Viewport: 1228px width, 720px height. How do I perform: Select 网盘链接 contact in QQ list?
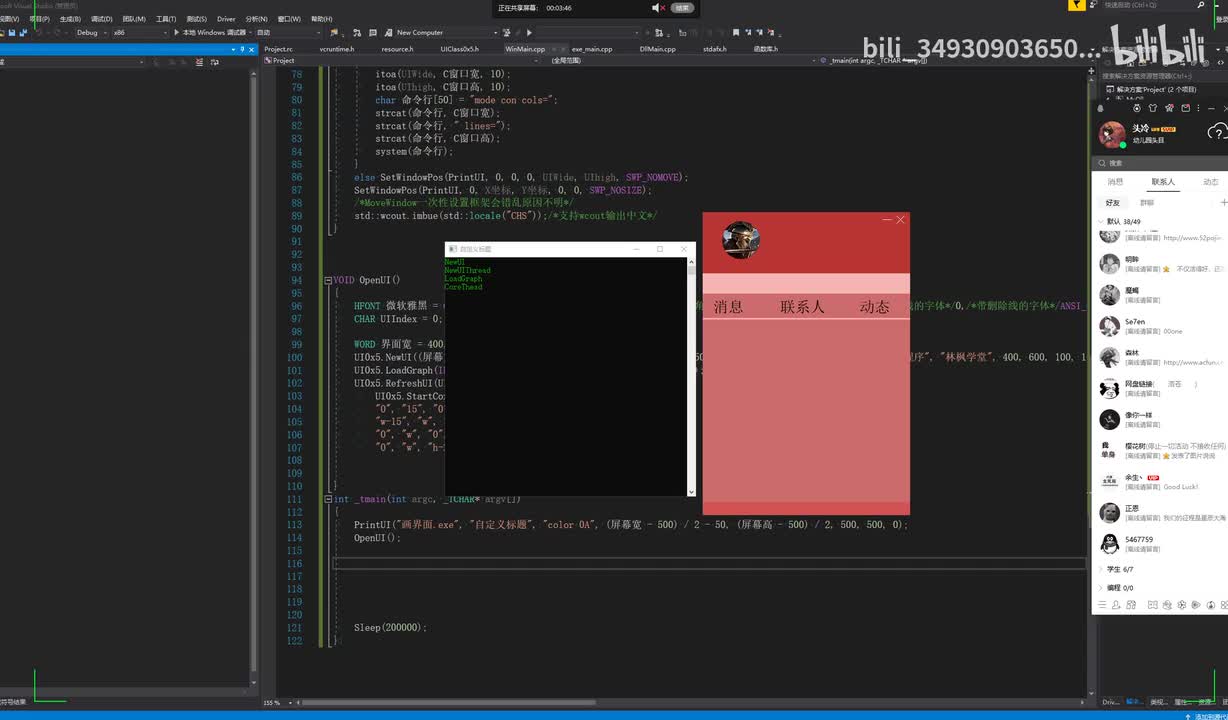pyautogui.click(x=1160, y=388)
